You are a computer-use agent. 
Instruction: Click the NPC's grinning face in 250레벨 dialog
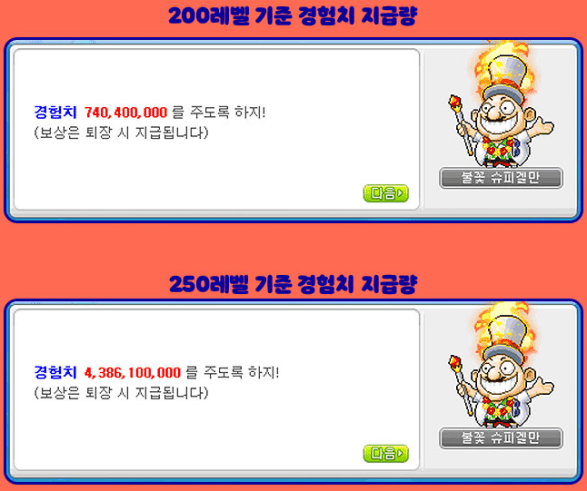pyautogui.click(x=500, y=377)
